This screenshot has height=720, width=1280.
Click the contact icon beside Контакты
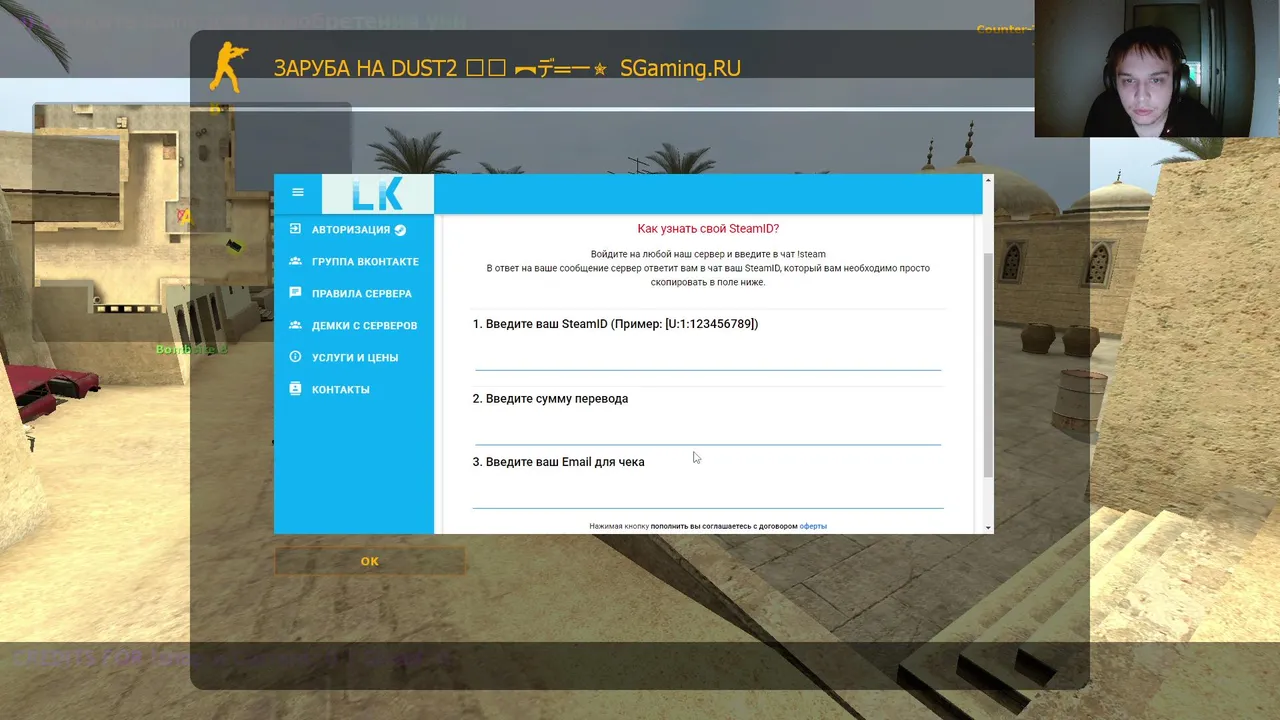[295, 389]
